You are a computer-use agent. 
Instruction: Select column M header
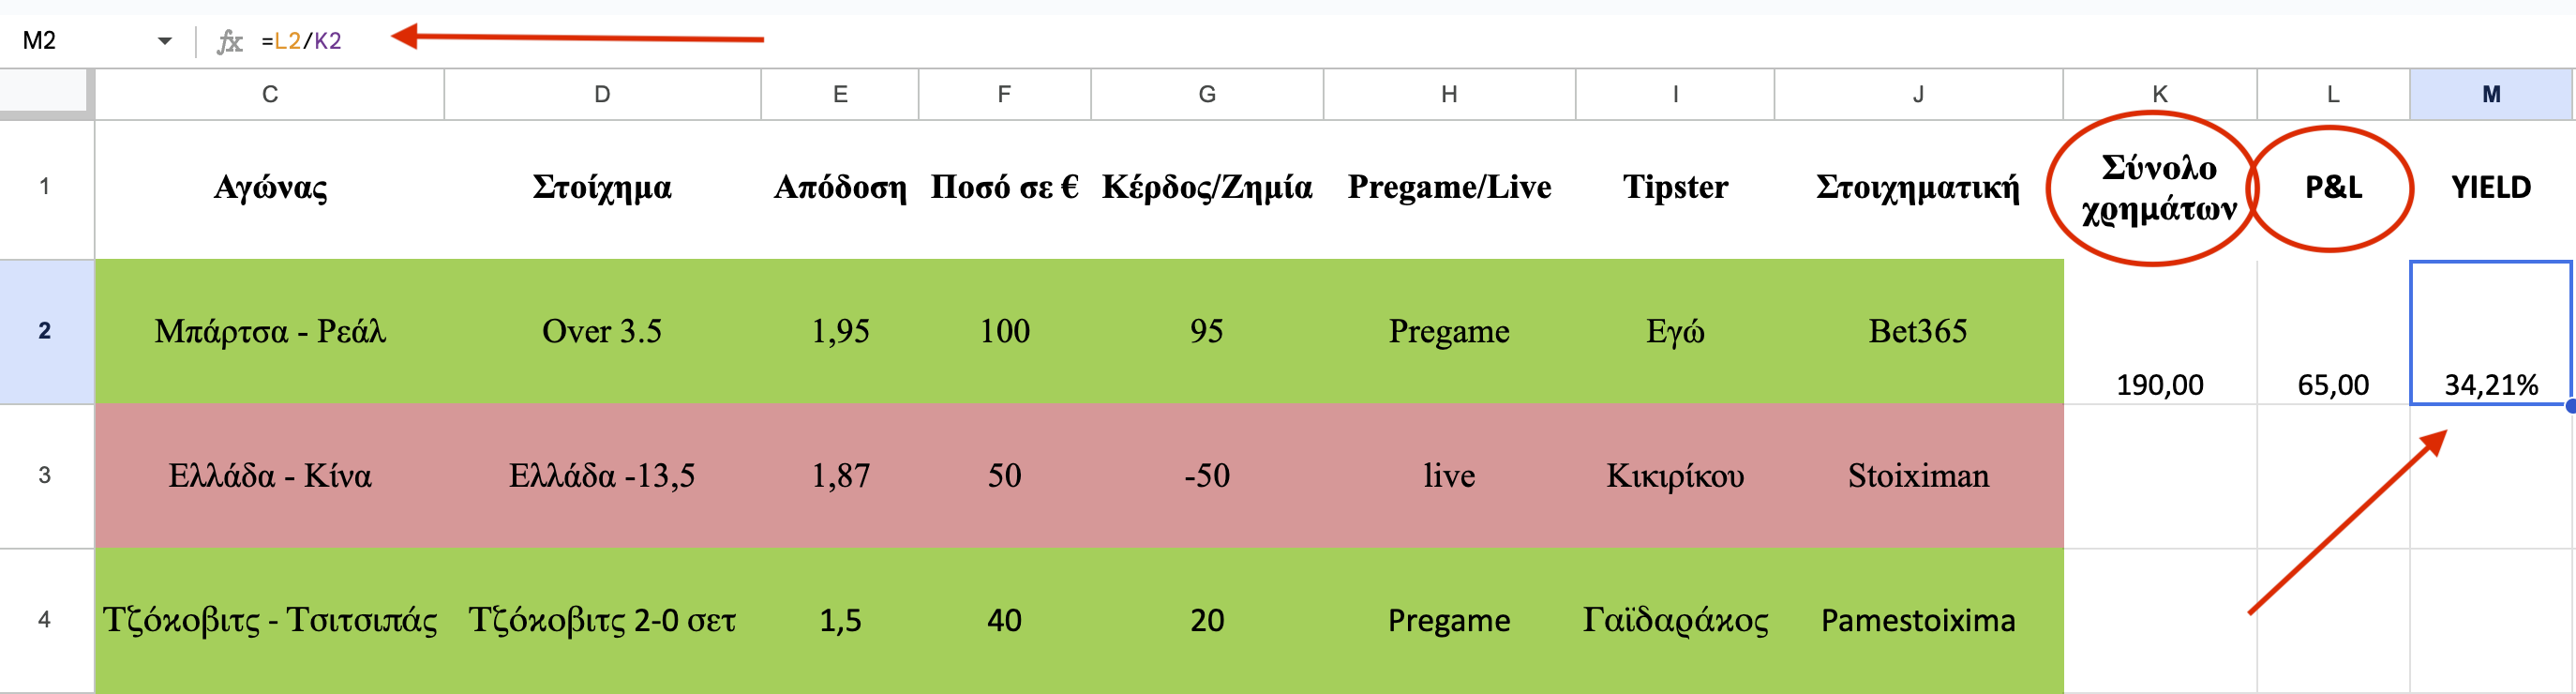tap(2490, 95)
